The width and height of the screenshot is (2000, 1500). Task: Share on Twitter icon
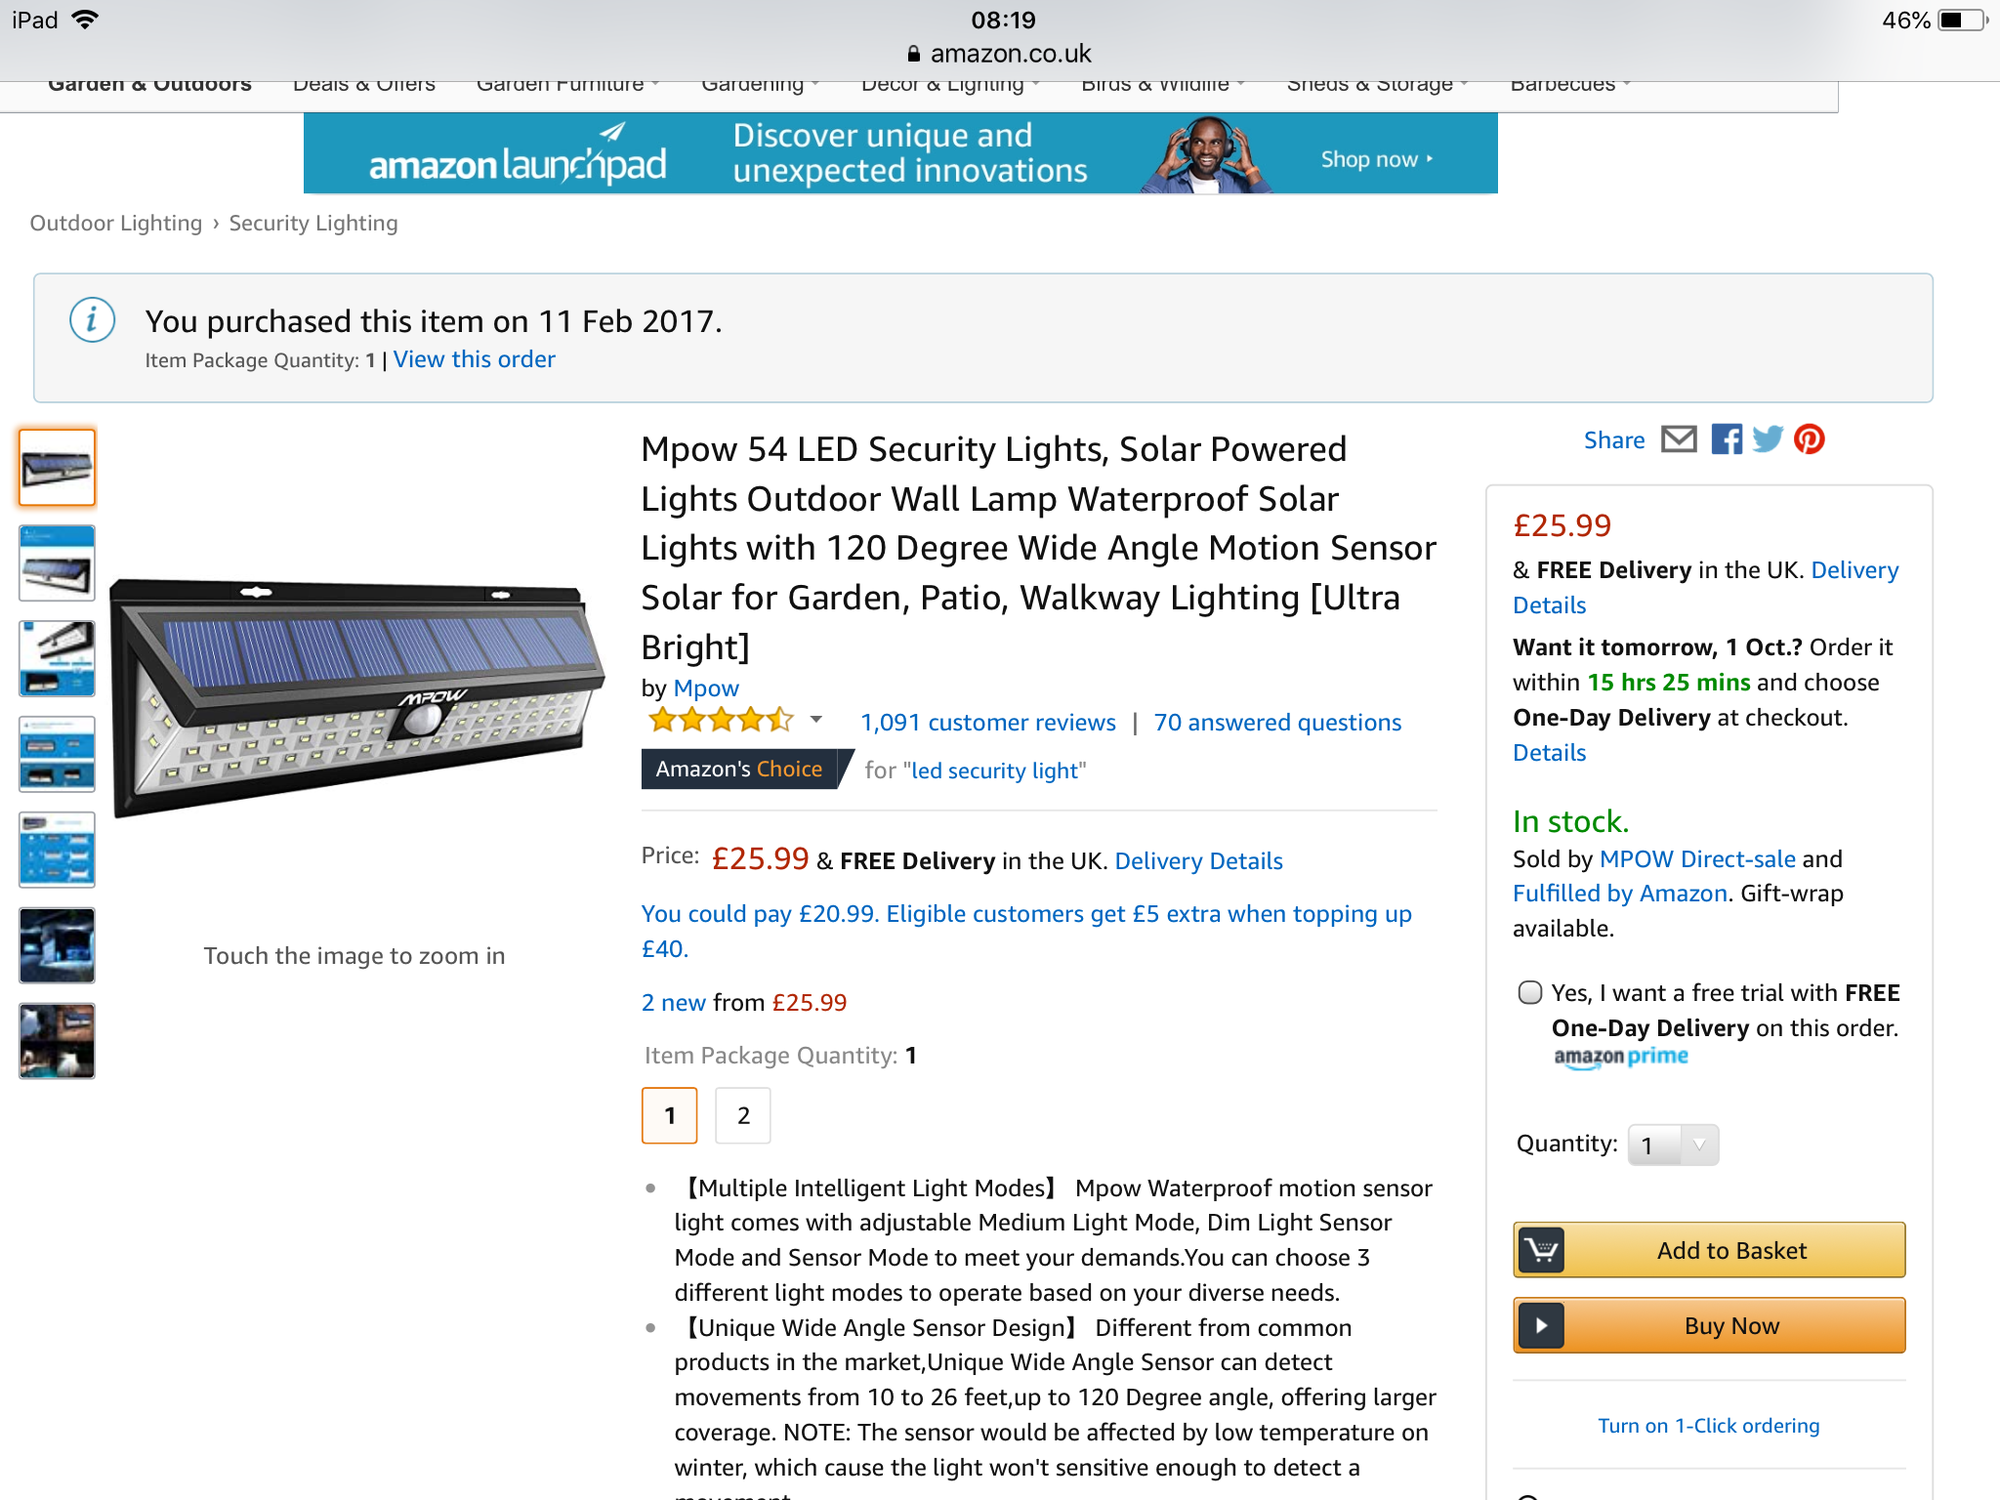1767,439
